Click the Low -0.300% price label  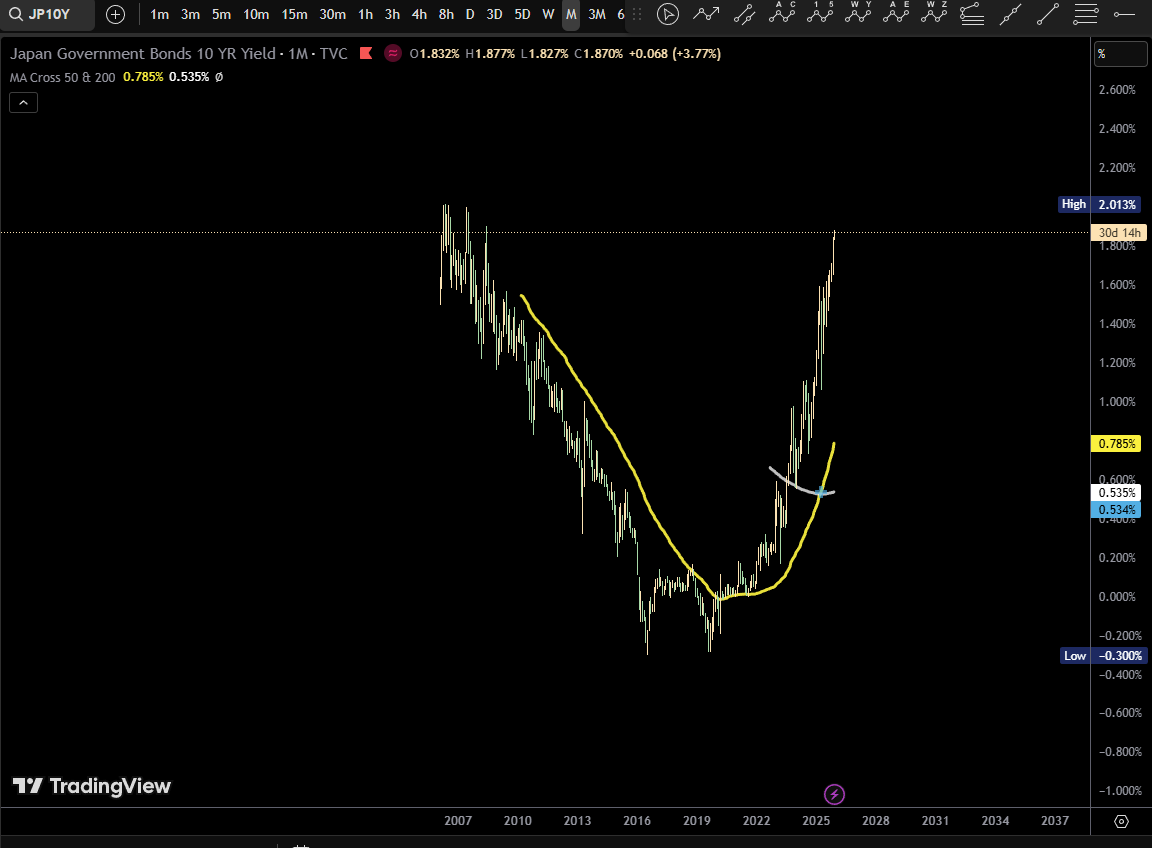pyautogui.click(x=1103, y=655)
